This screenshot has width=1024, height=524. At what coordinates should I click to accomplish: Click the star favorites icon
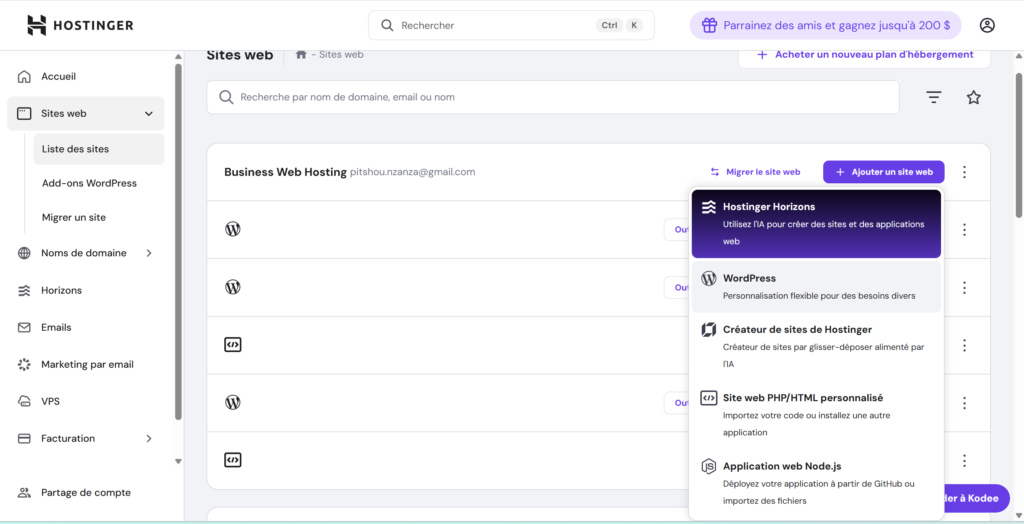(973, 97)
